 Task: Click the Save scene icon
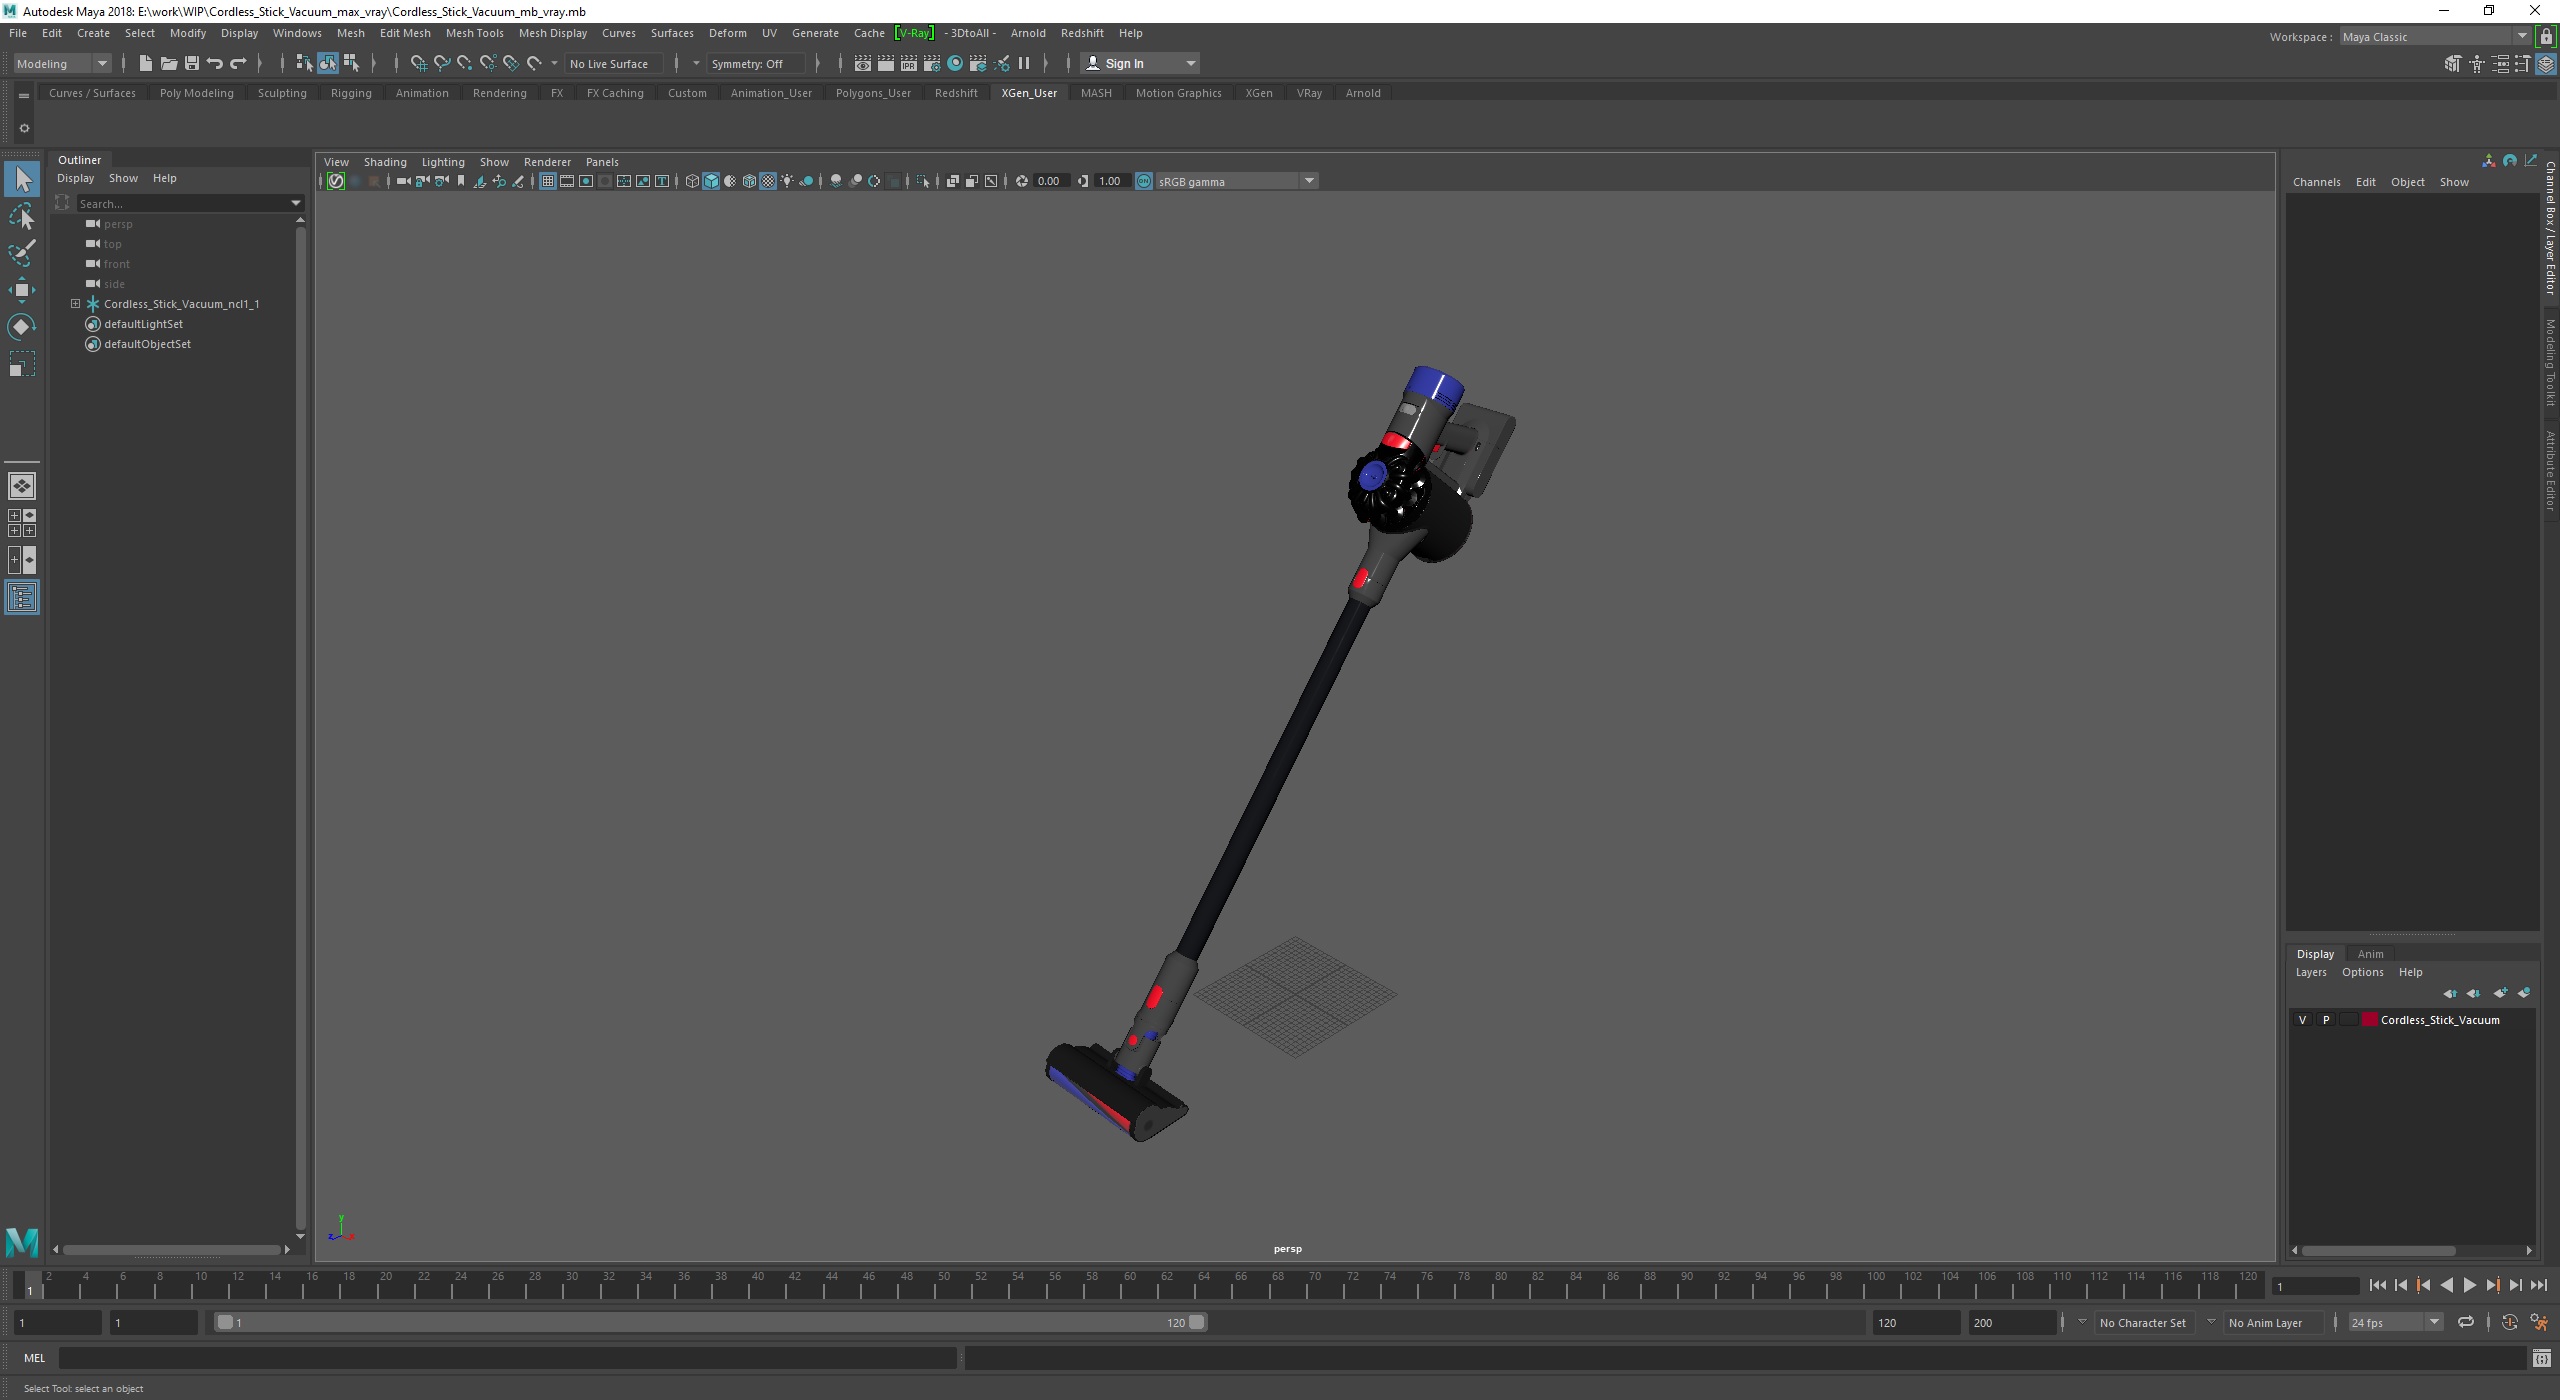coord(191,63)
